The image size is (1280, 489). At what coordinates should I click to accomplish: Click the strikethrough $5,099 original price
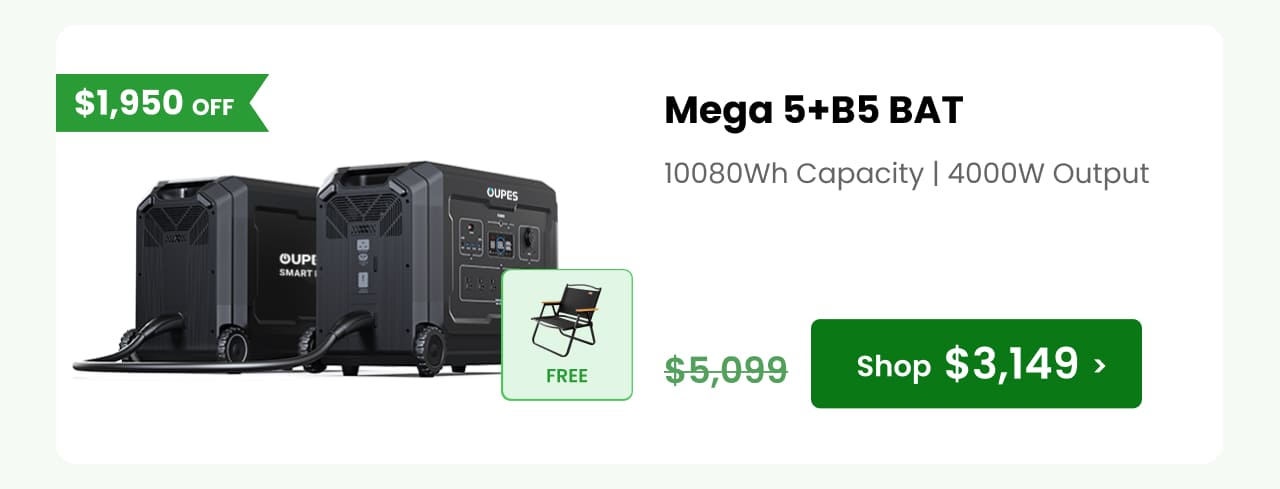[x=727, y=369]
